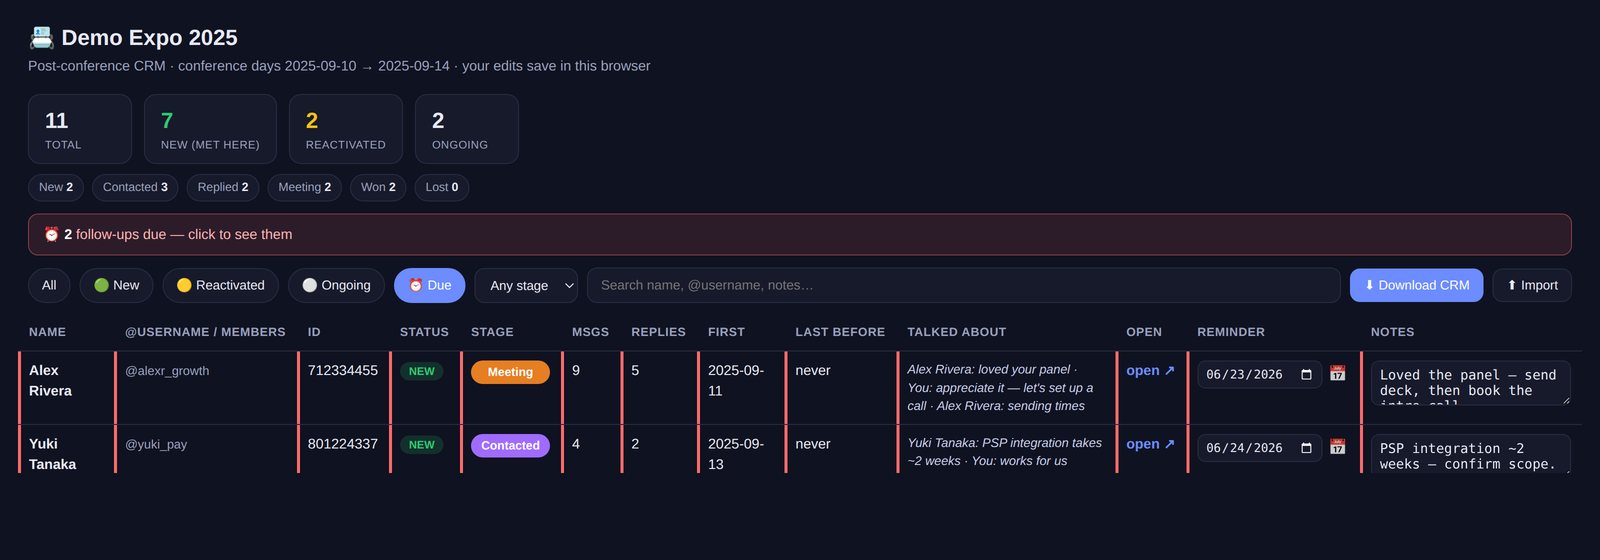
Task: Focus the search name, username, notes field
Action: tap(963, 285)
